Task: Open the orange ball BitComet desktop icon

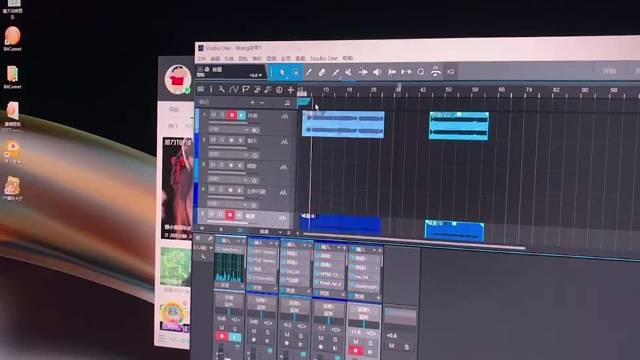Action: pos(13,36)
